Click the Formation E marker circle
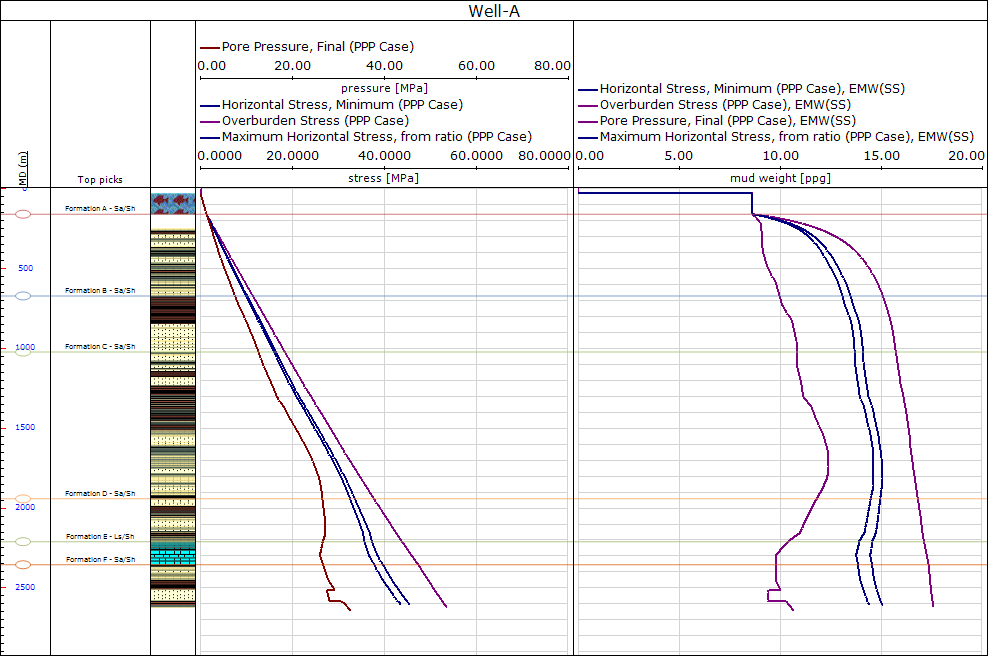Image resolution: width=988 pixels, height=656 pixels. coord(24,542)
